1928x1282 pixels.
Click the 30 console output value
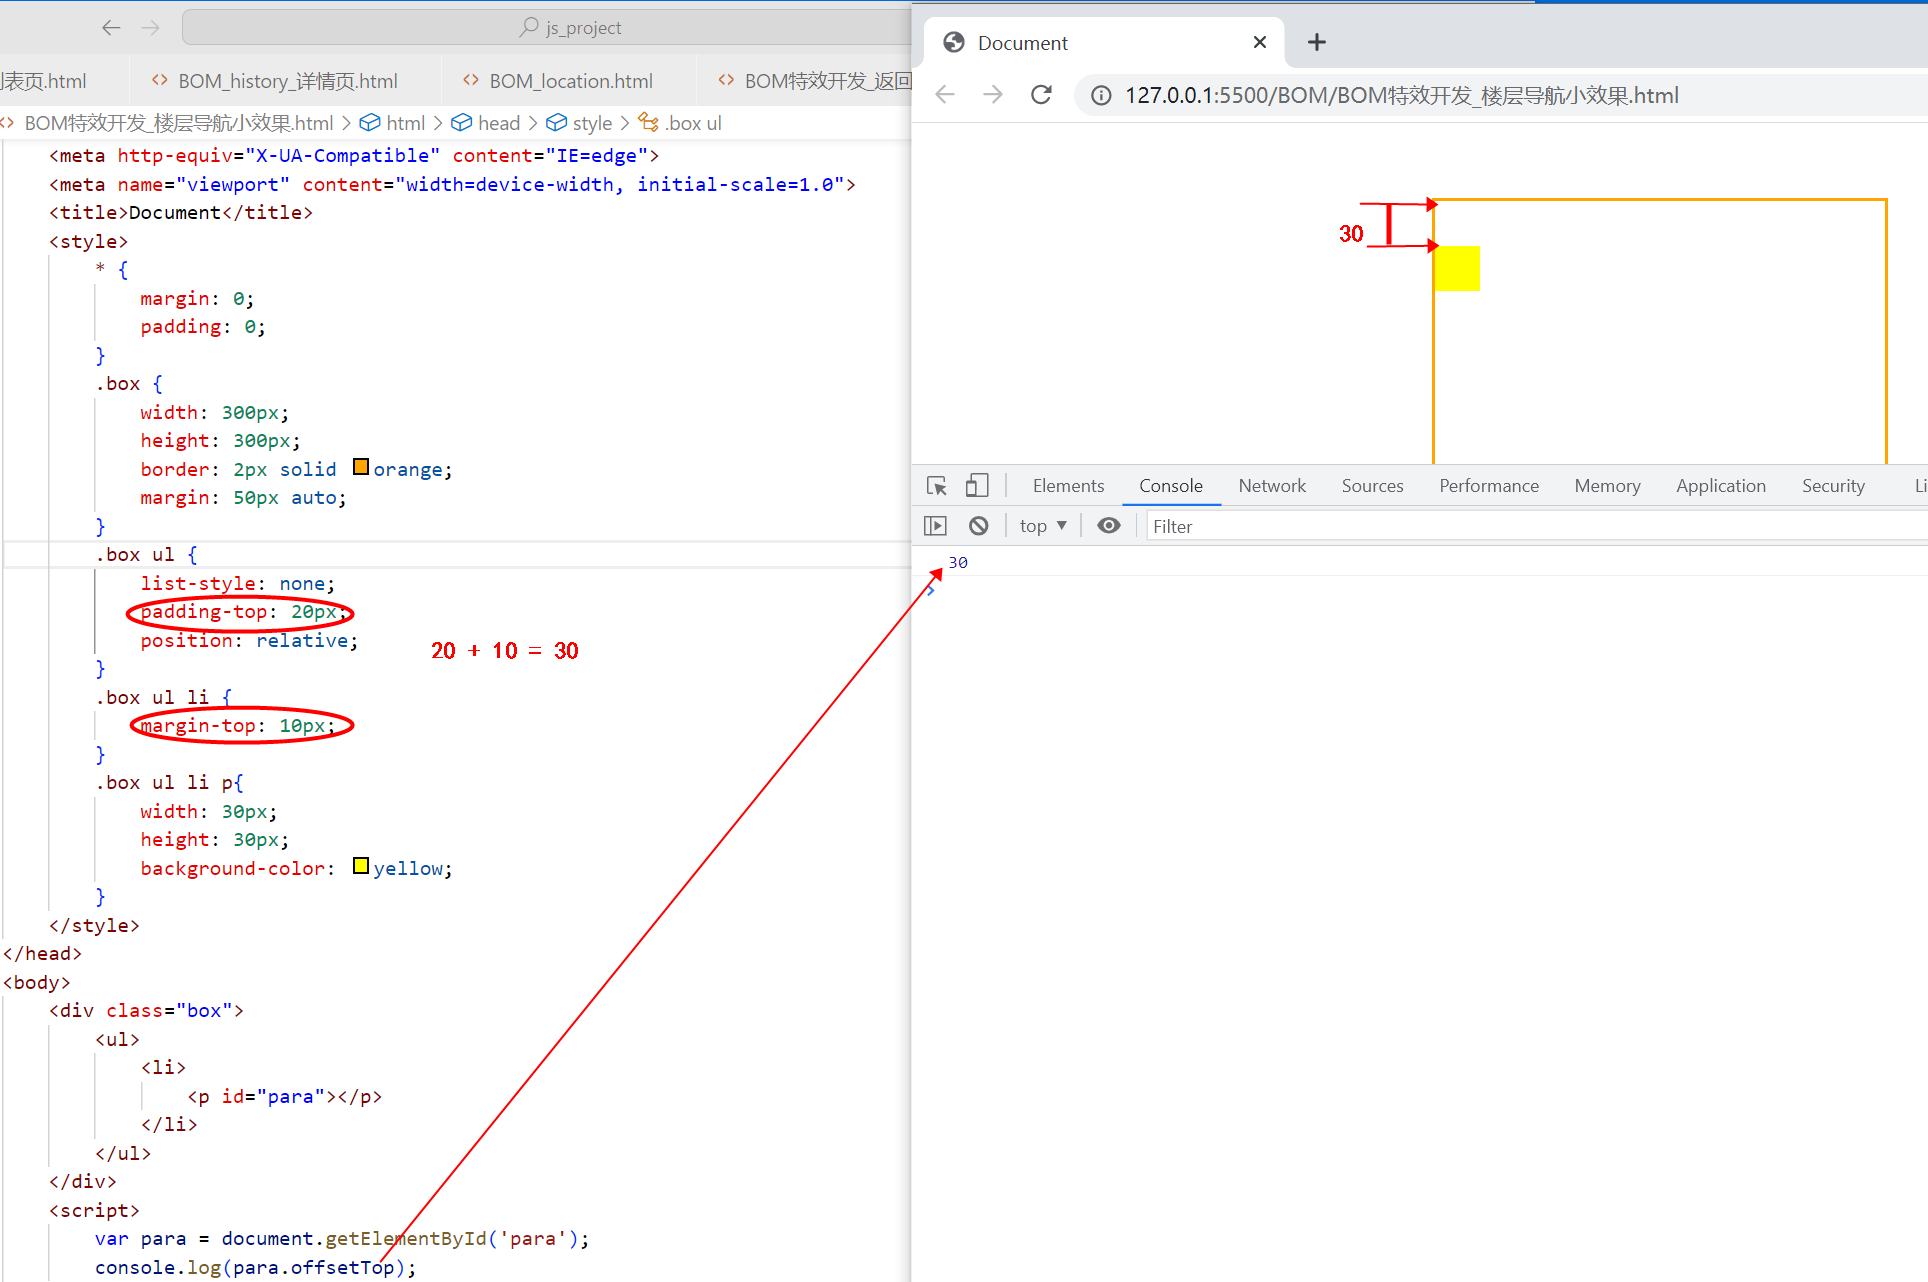click(x=958, y=562)
